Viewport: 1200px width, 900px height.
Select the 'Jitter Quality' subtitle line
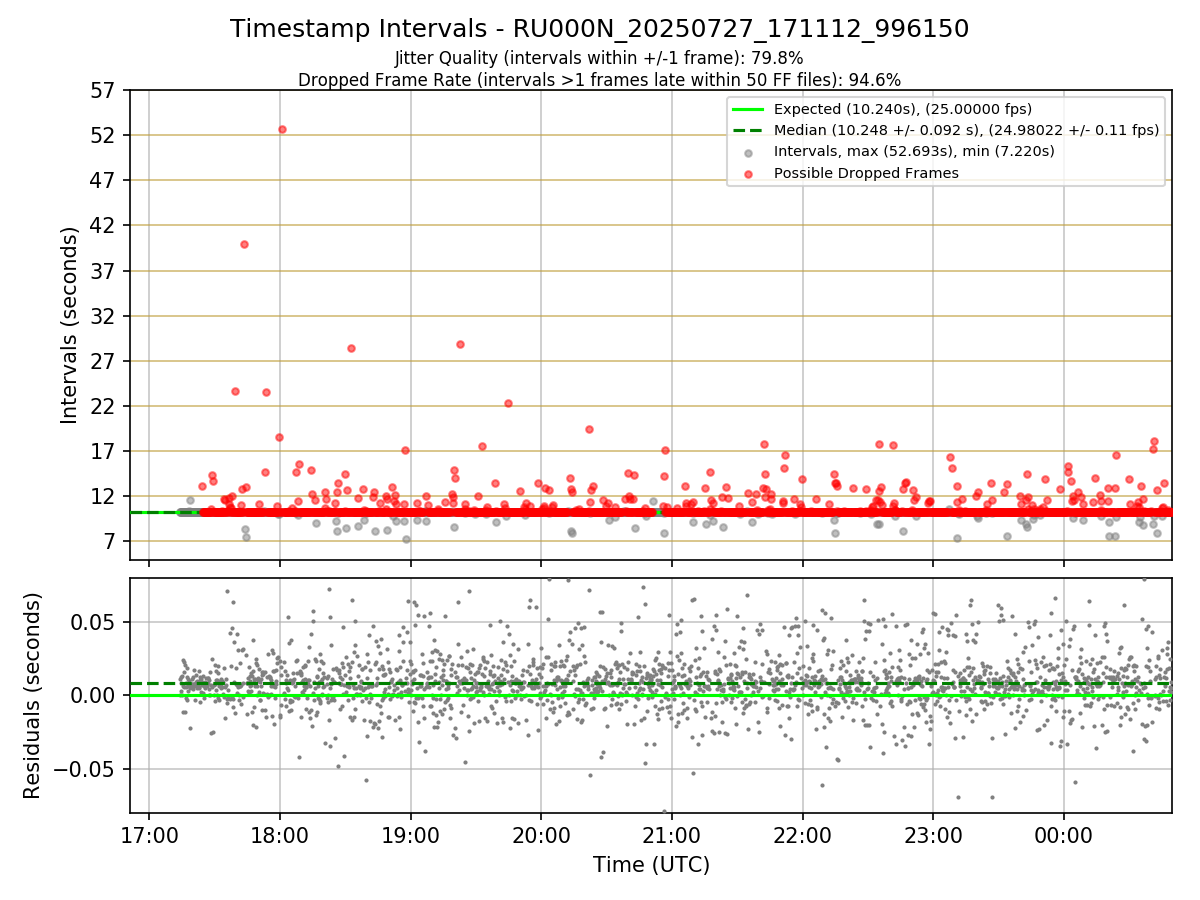599,58
